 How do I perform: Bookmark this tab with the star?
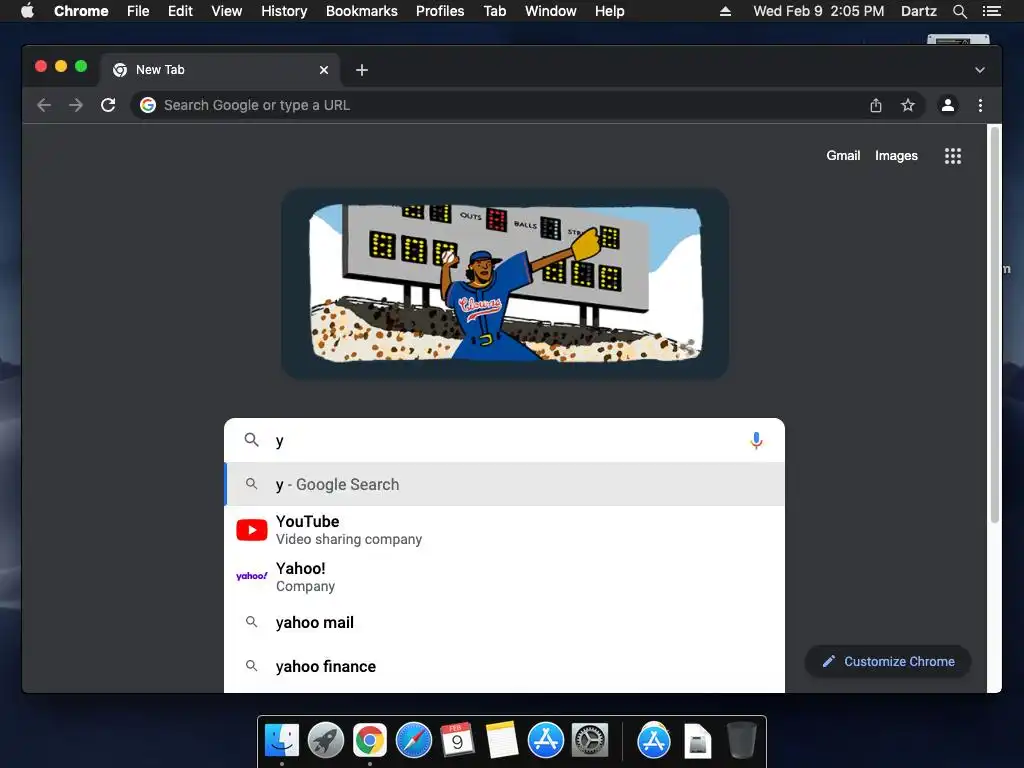908,105
